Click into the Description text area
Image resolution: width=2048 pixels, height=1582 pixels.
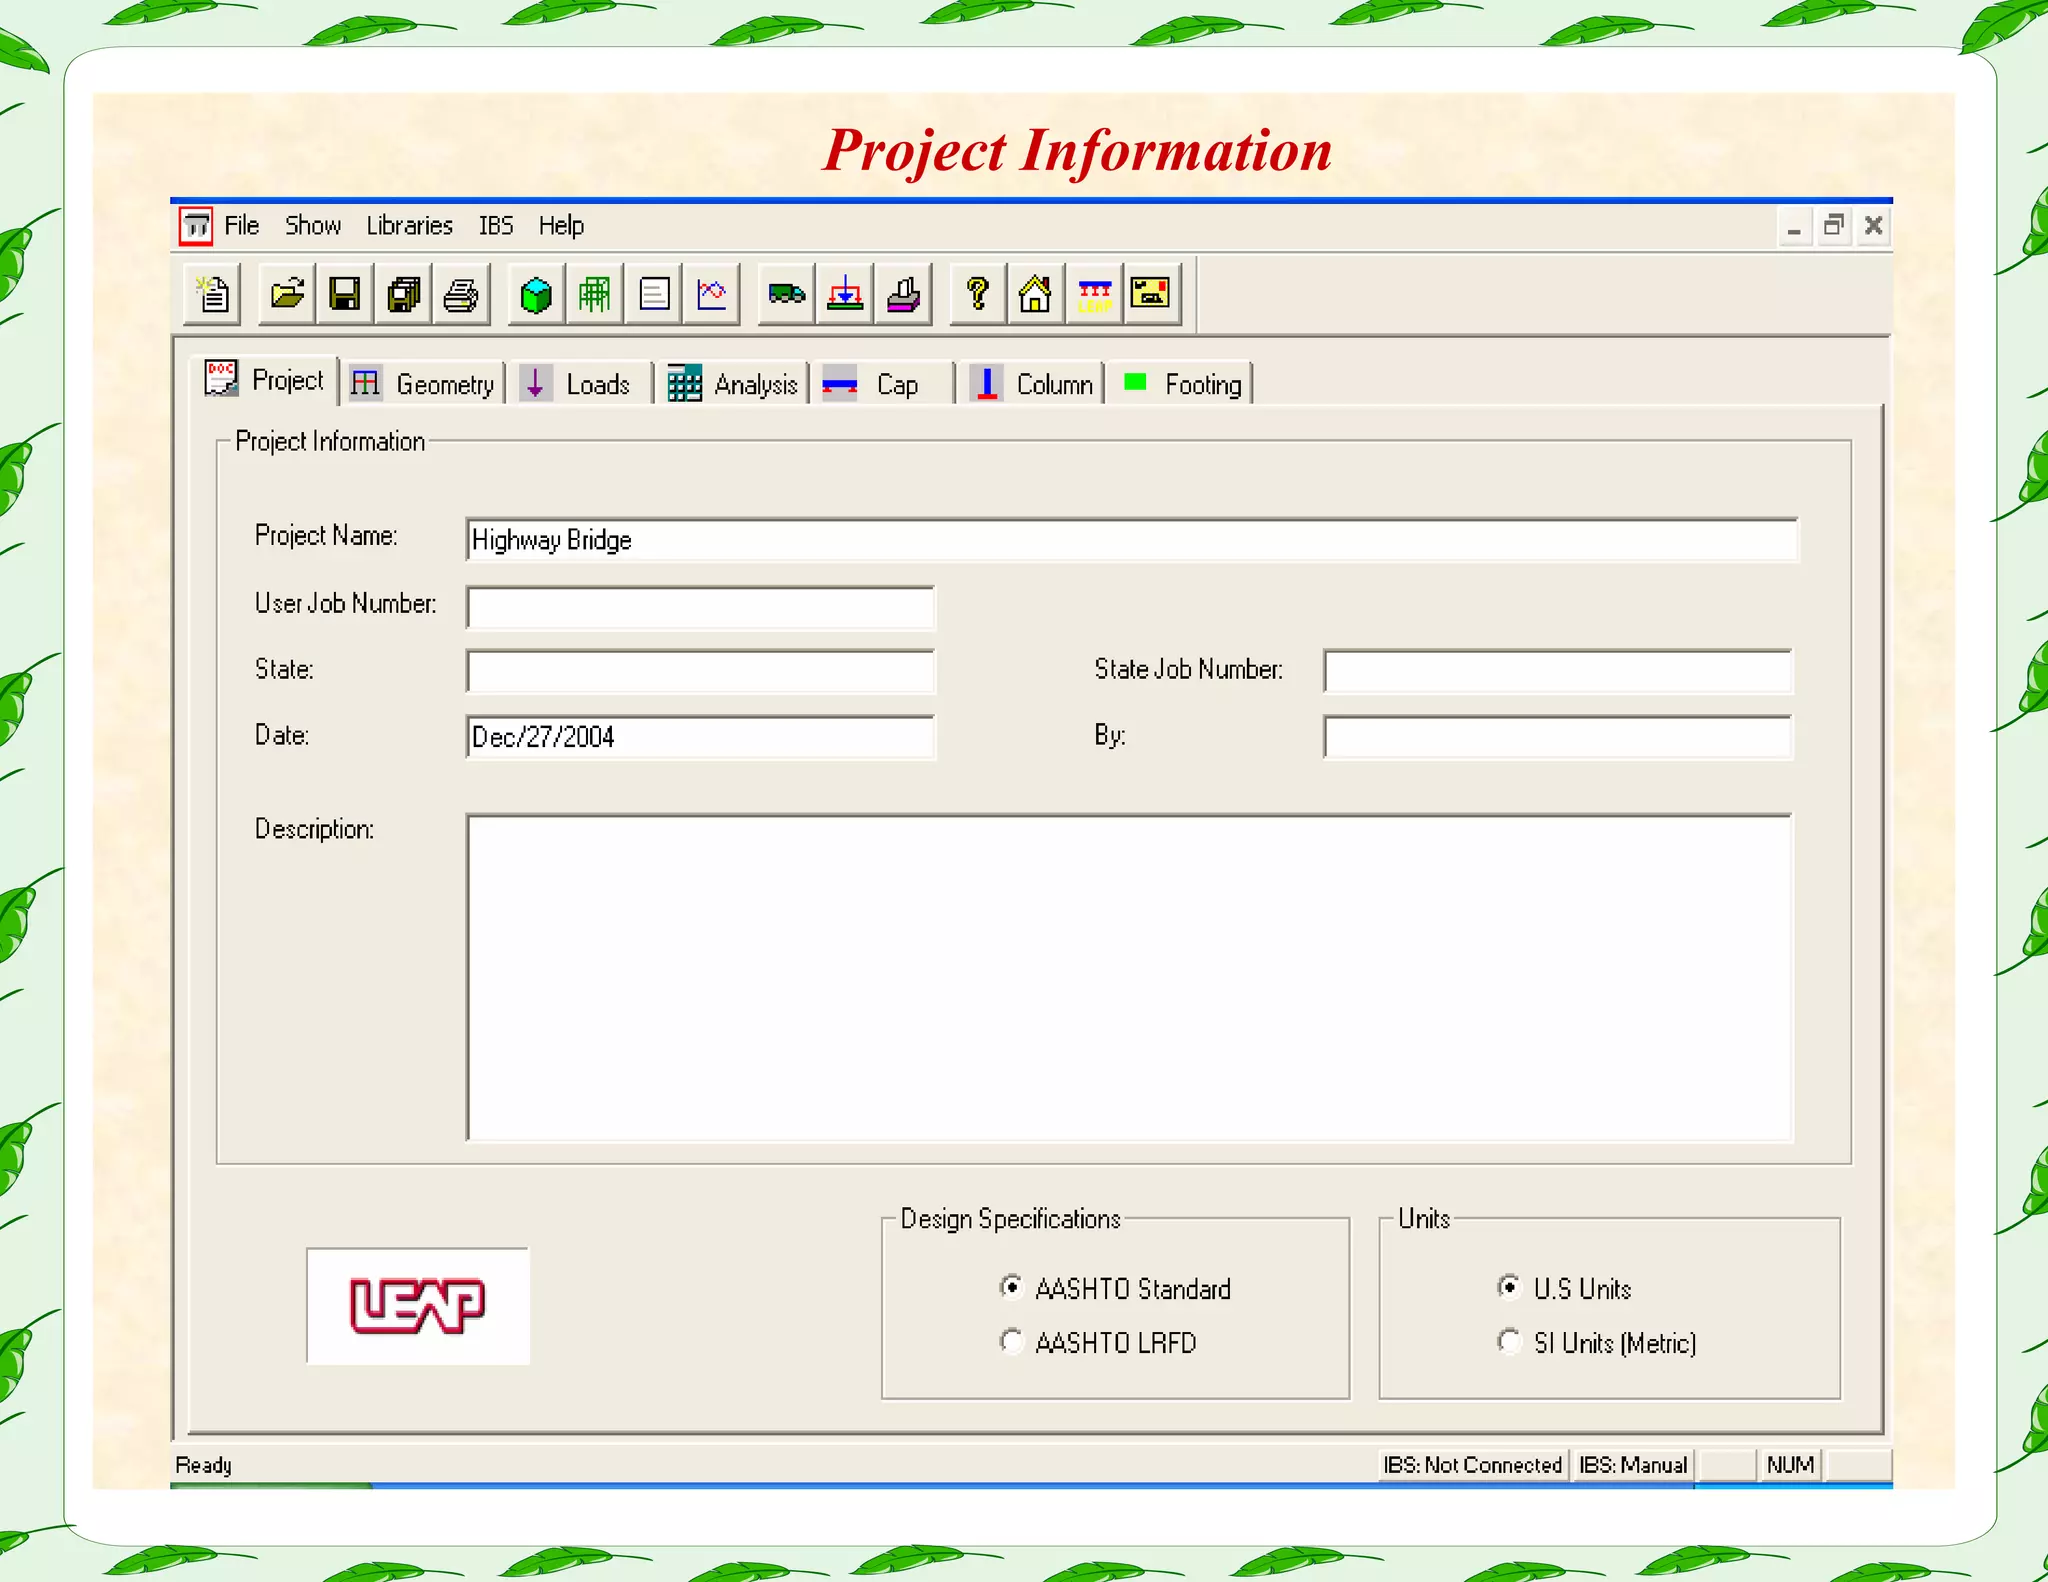[1128, 977]
